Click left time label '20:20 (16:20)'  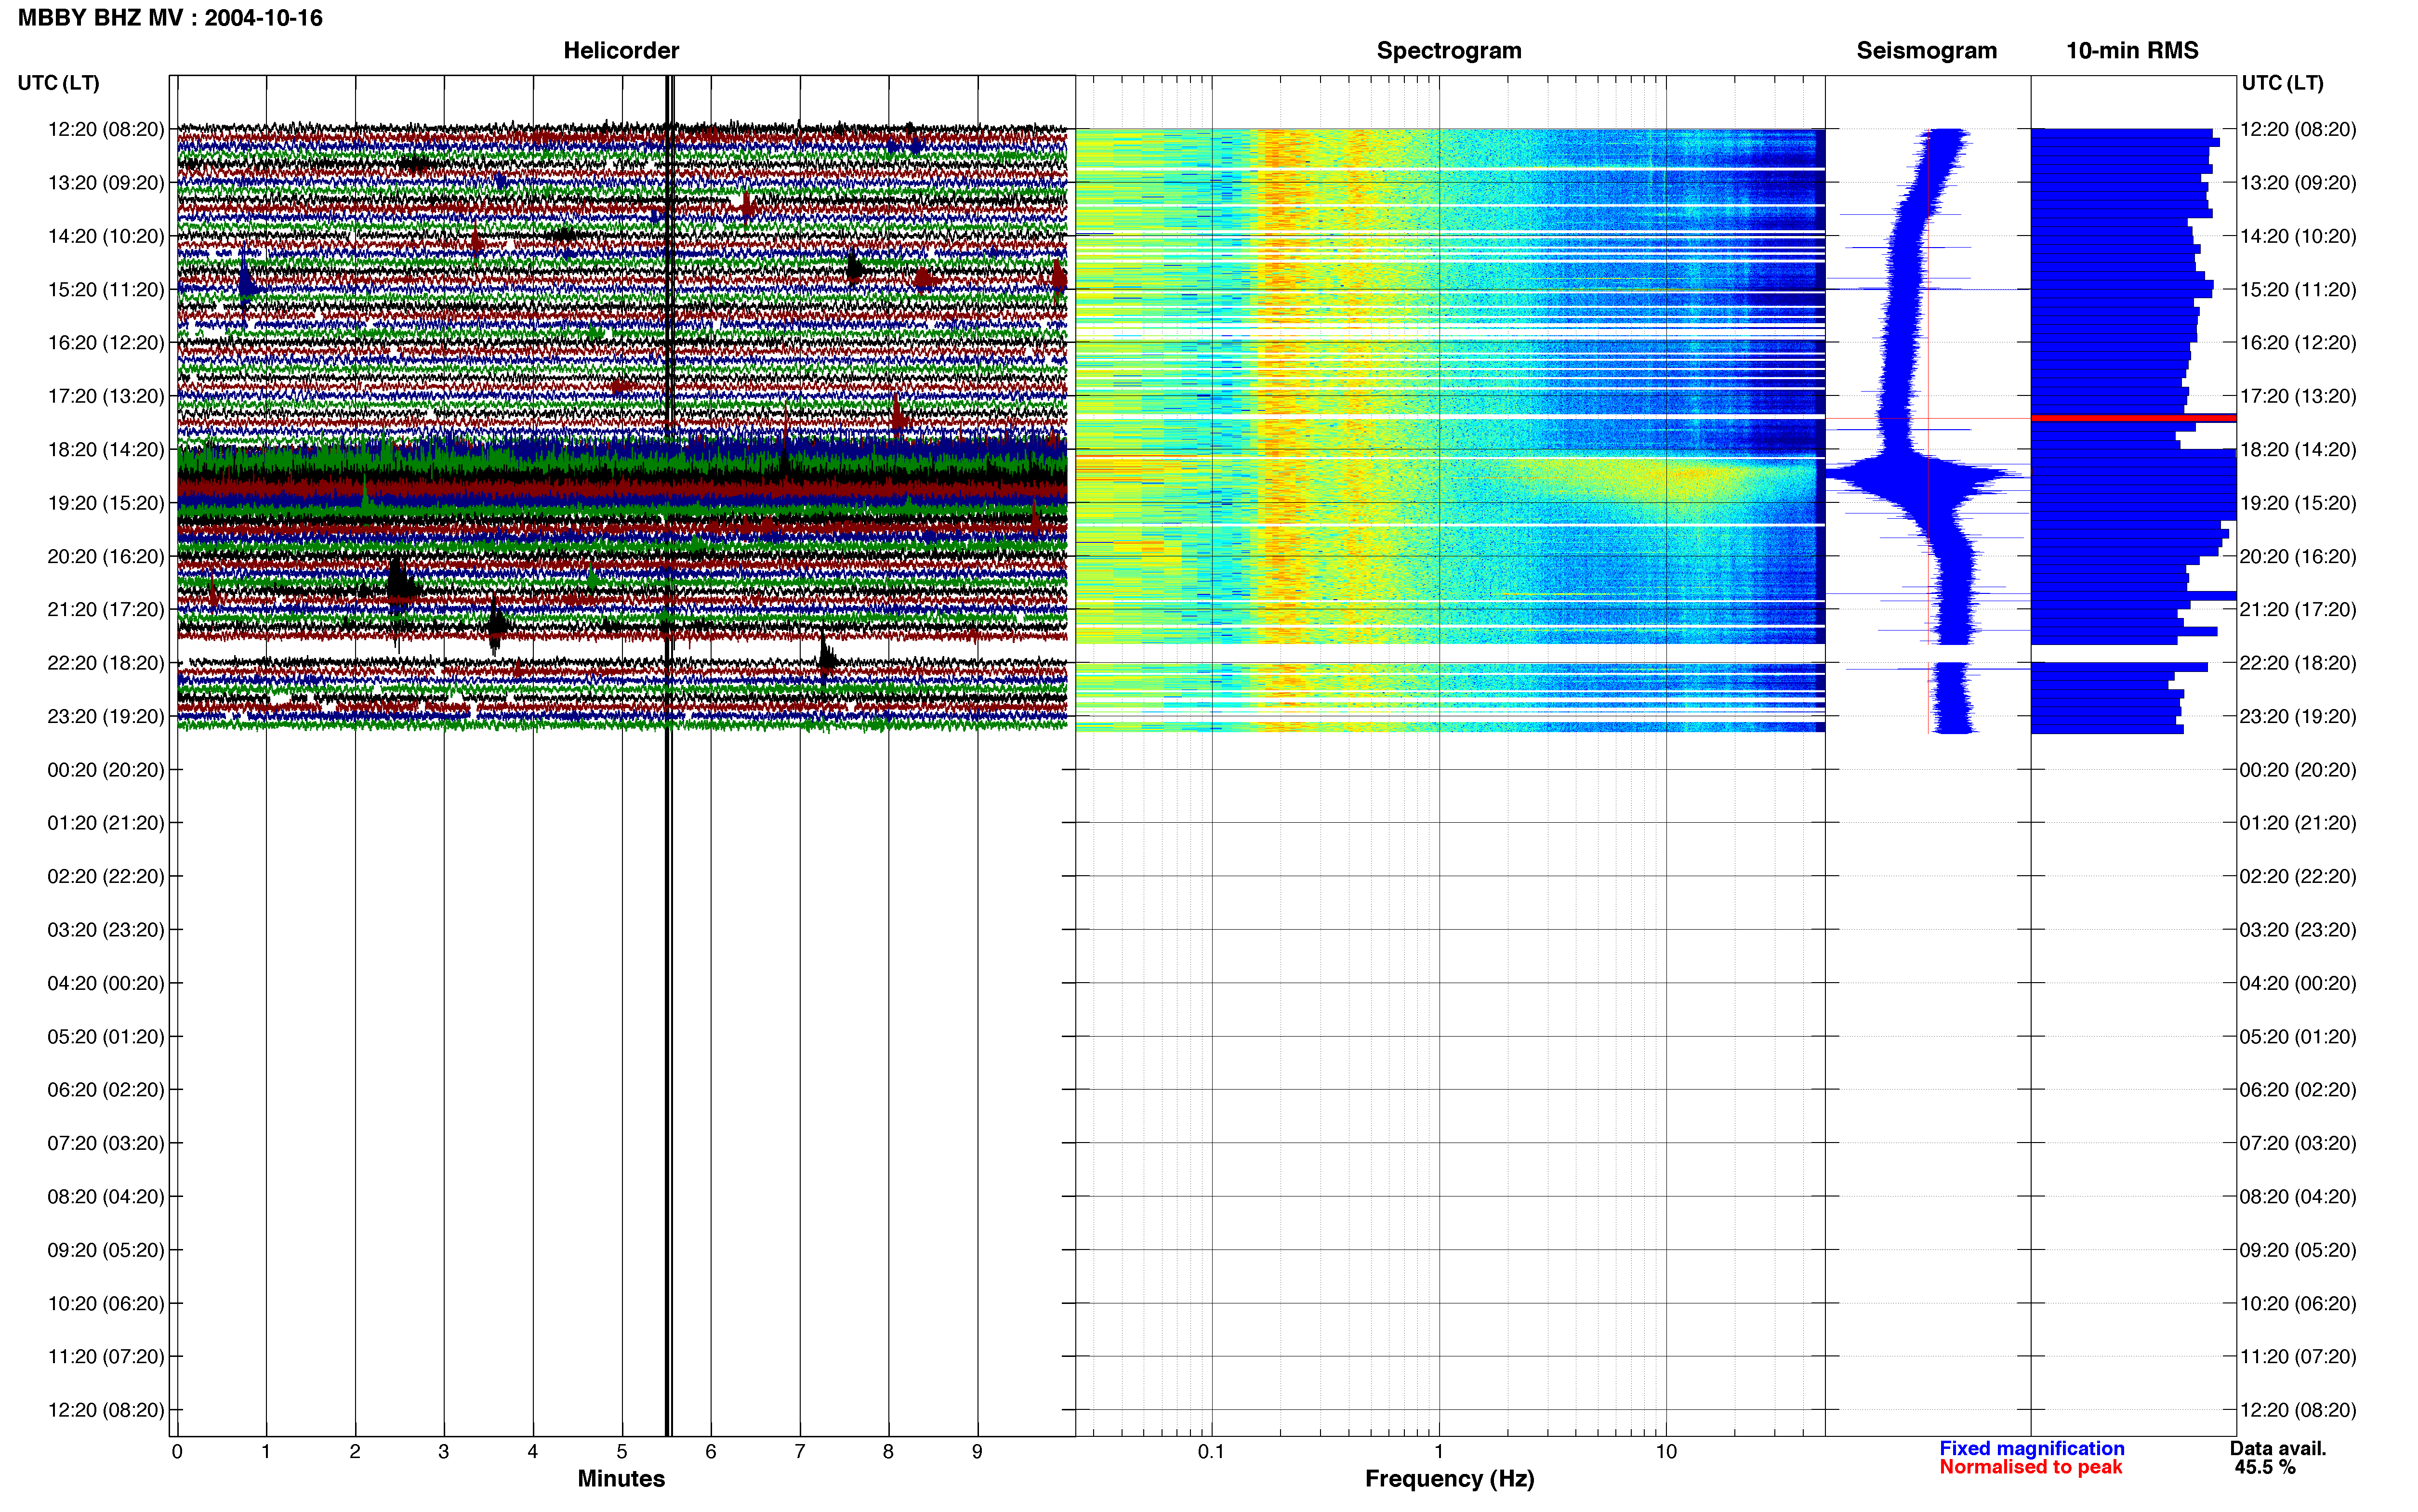point(106,556)
